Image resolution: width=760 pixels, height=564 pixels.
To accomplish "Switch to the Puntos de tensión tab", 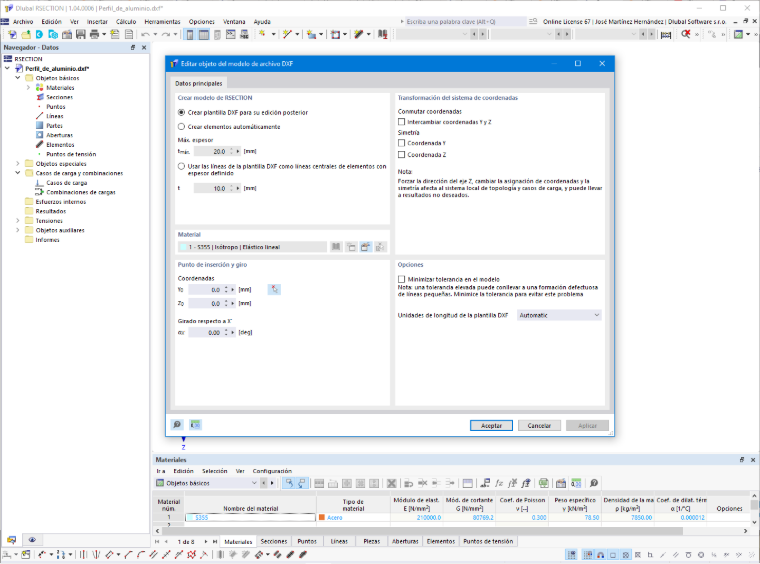I will [488, 541].
